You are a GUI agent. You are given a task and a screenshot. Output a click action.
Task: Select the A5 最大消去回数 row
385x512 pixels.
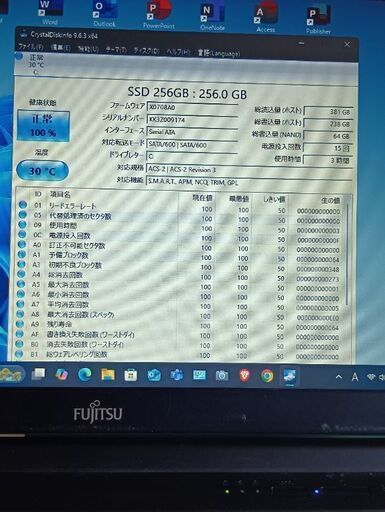point(180,286)
